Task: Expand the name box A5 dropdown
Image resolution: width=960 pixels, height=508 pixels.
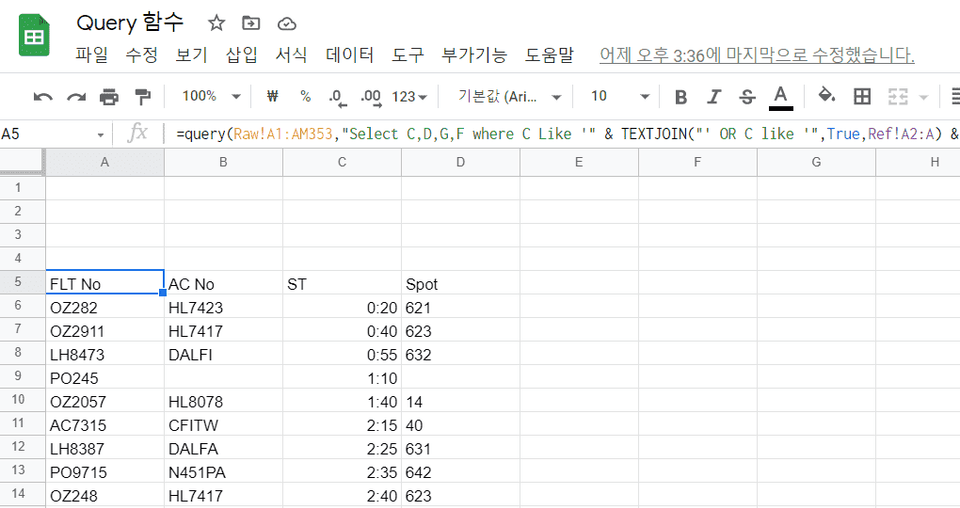Action: pos(100,135)
